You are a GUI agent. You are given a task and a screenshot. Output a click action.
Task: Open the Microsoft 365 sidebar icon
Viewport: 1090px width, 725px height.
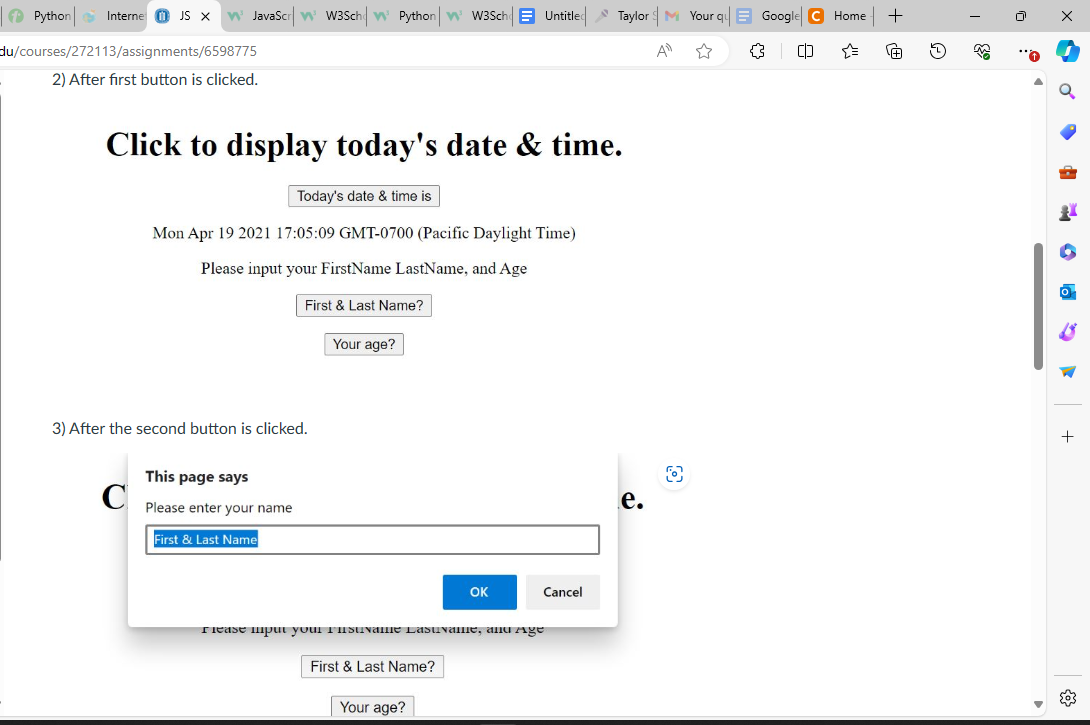point(1066,252)
